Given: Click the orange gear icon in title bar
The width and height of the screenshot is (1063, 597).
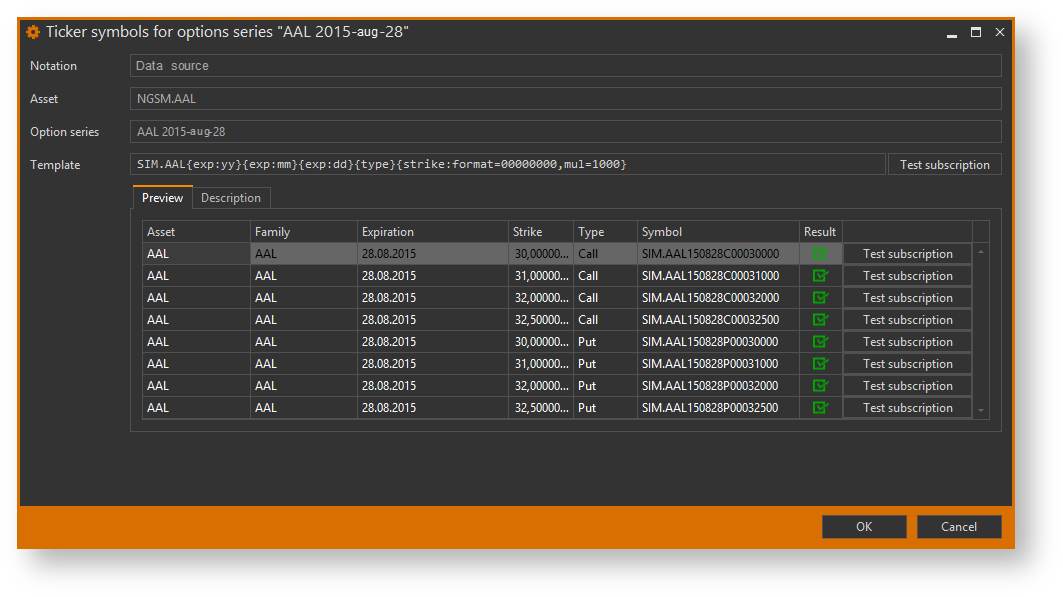Looking at the screenshot, I should 33,32.
